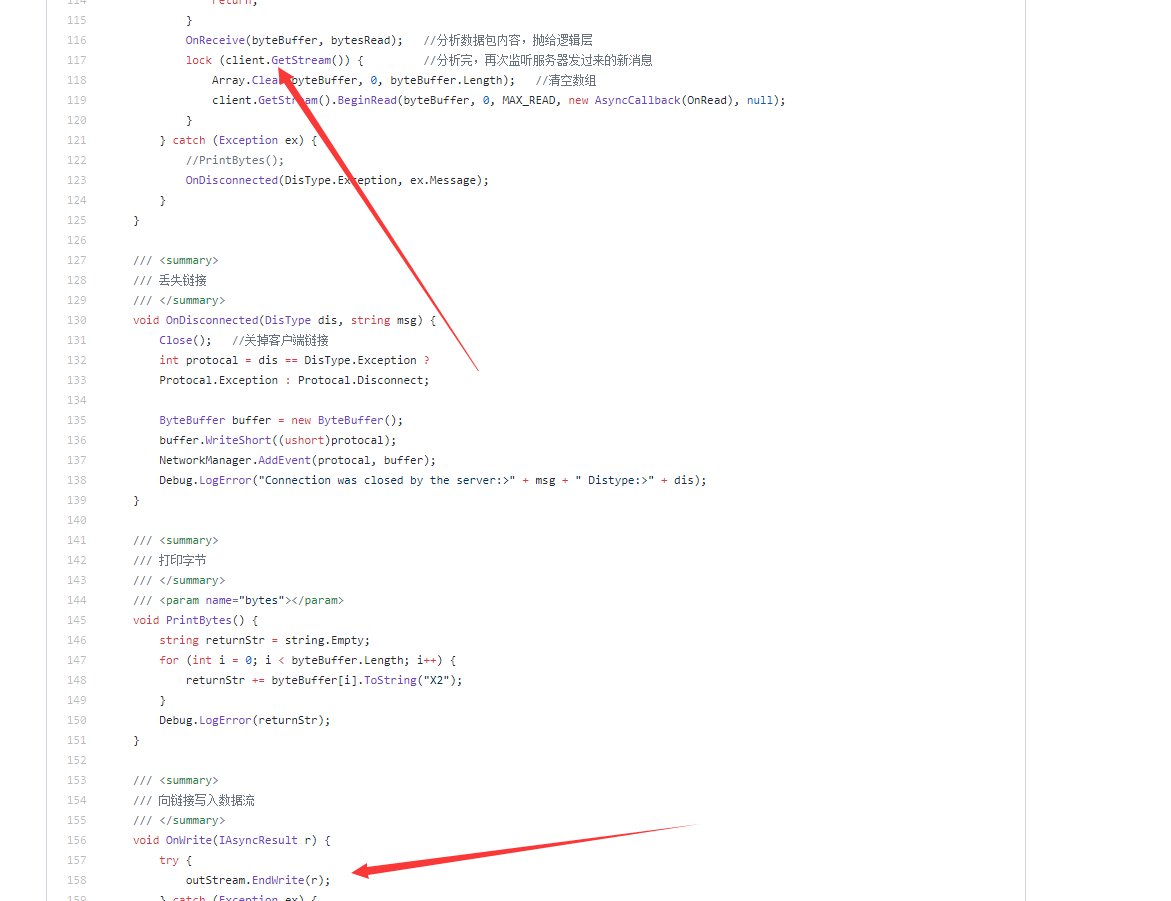
Task: Click the "X2" format string
Action: tap(436, 681)
